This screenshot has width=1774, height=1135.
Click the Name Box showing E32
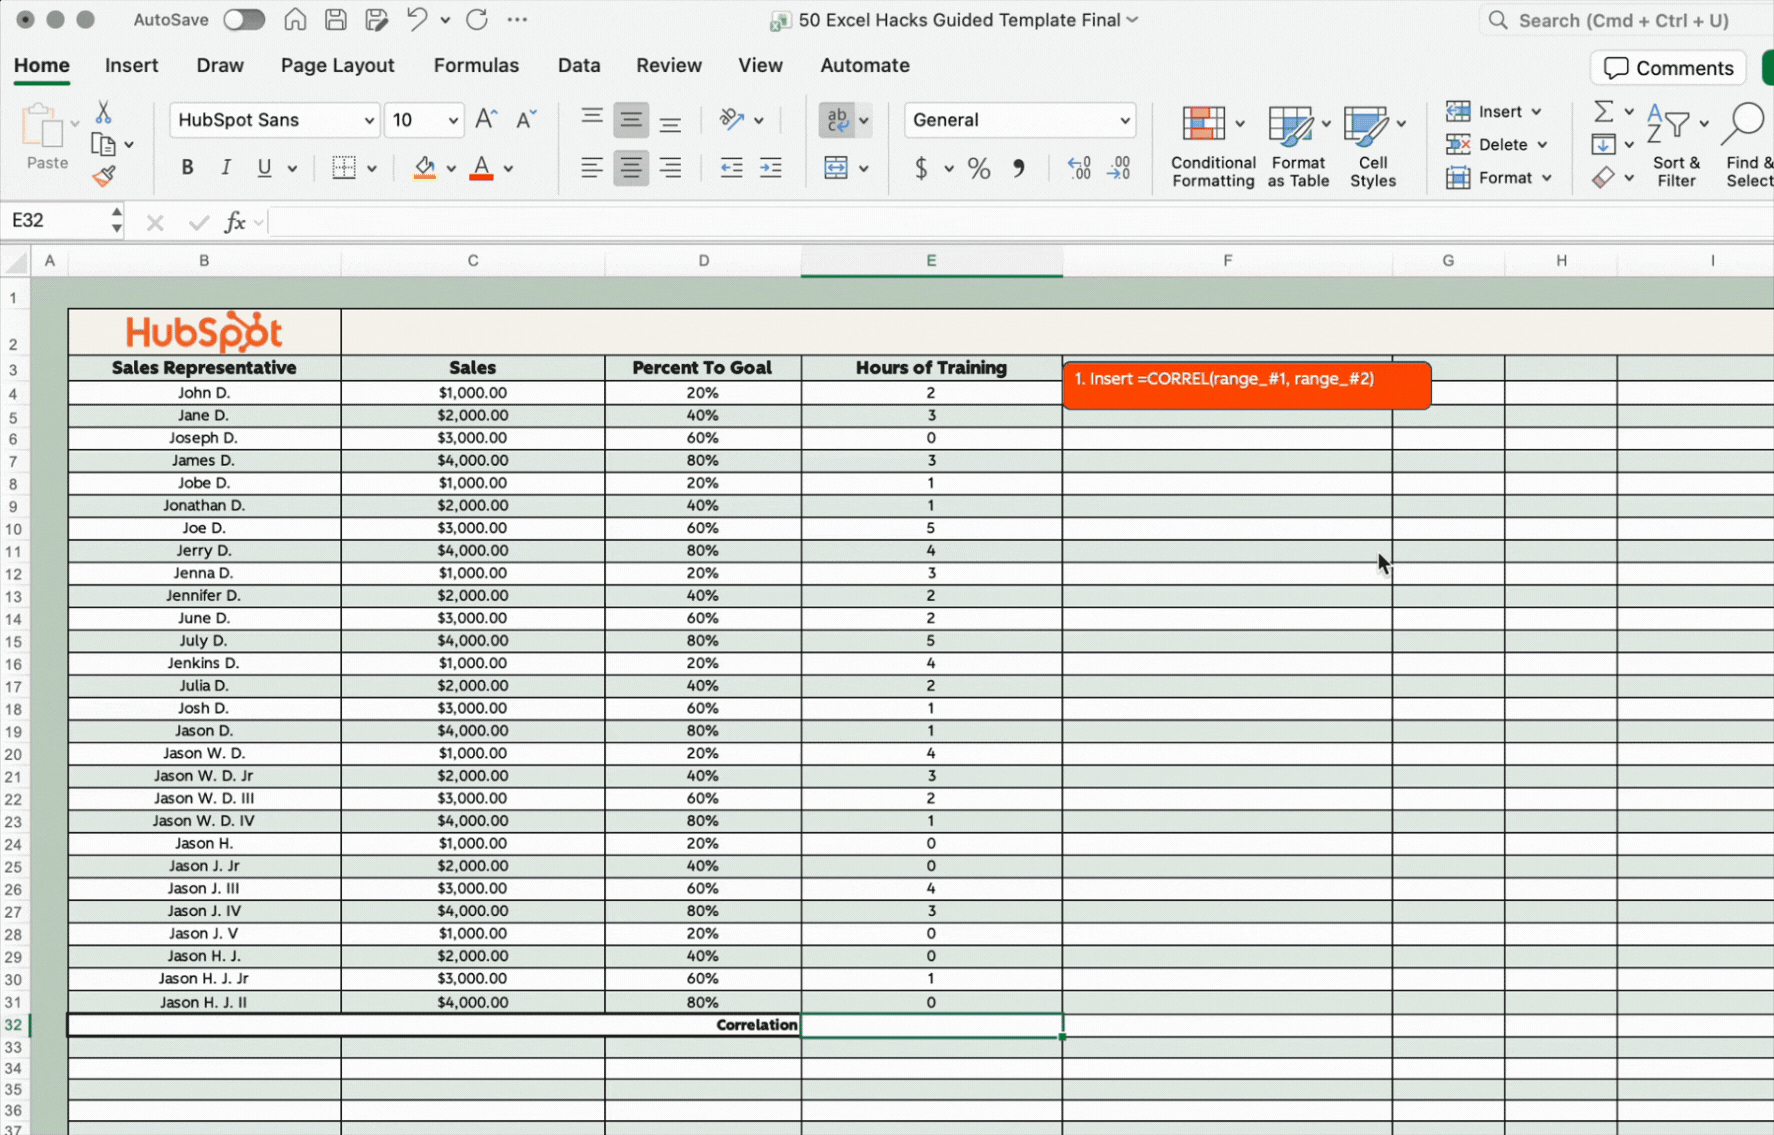point(55,221)
